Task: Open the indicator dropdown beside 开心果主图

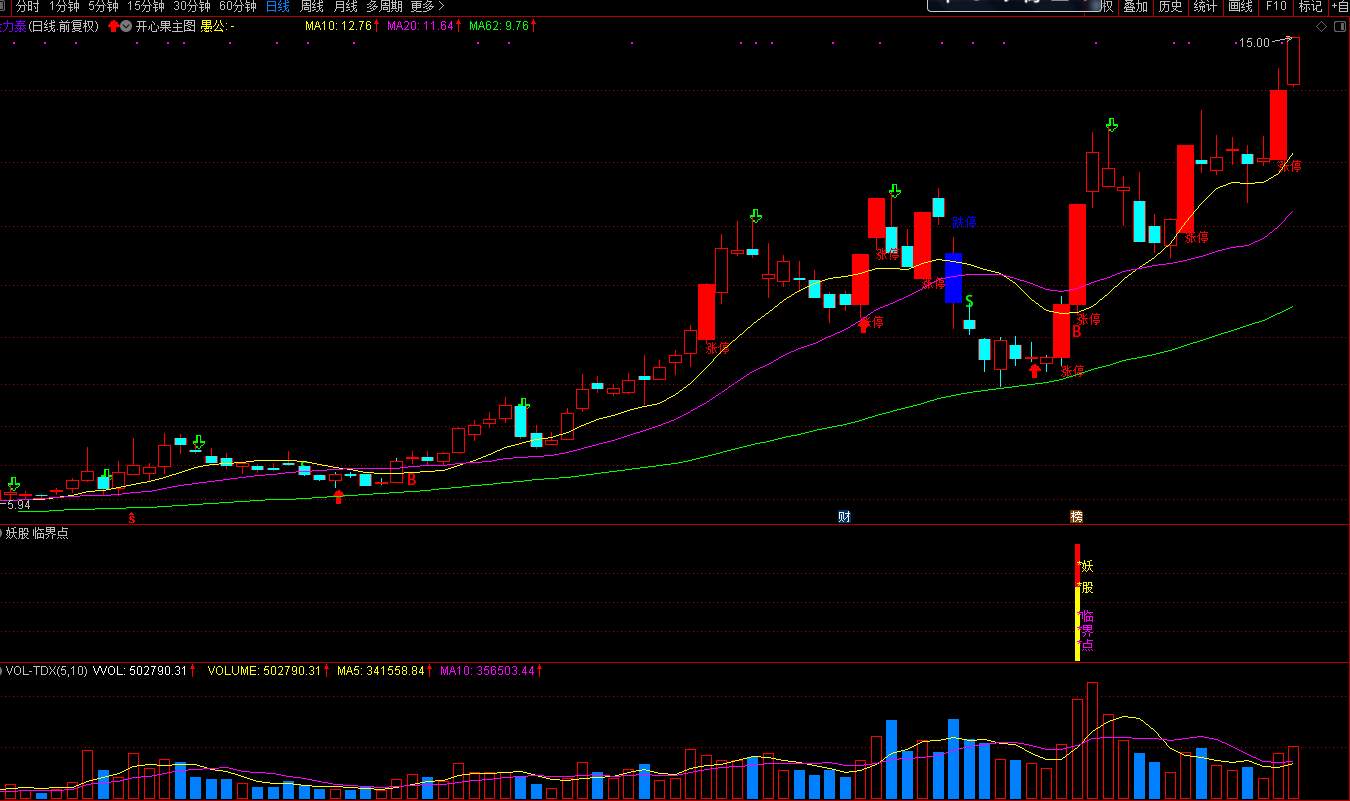Action: [126, 26]
